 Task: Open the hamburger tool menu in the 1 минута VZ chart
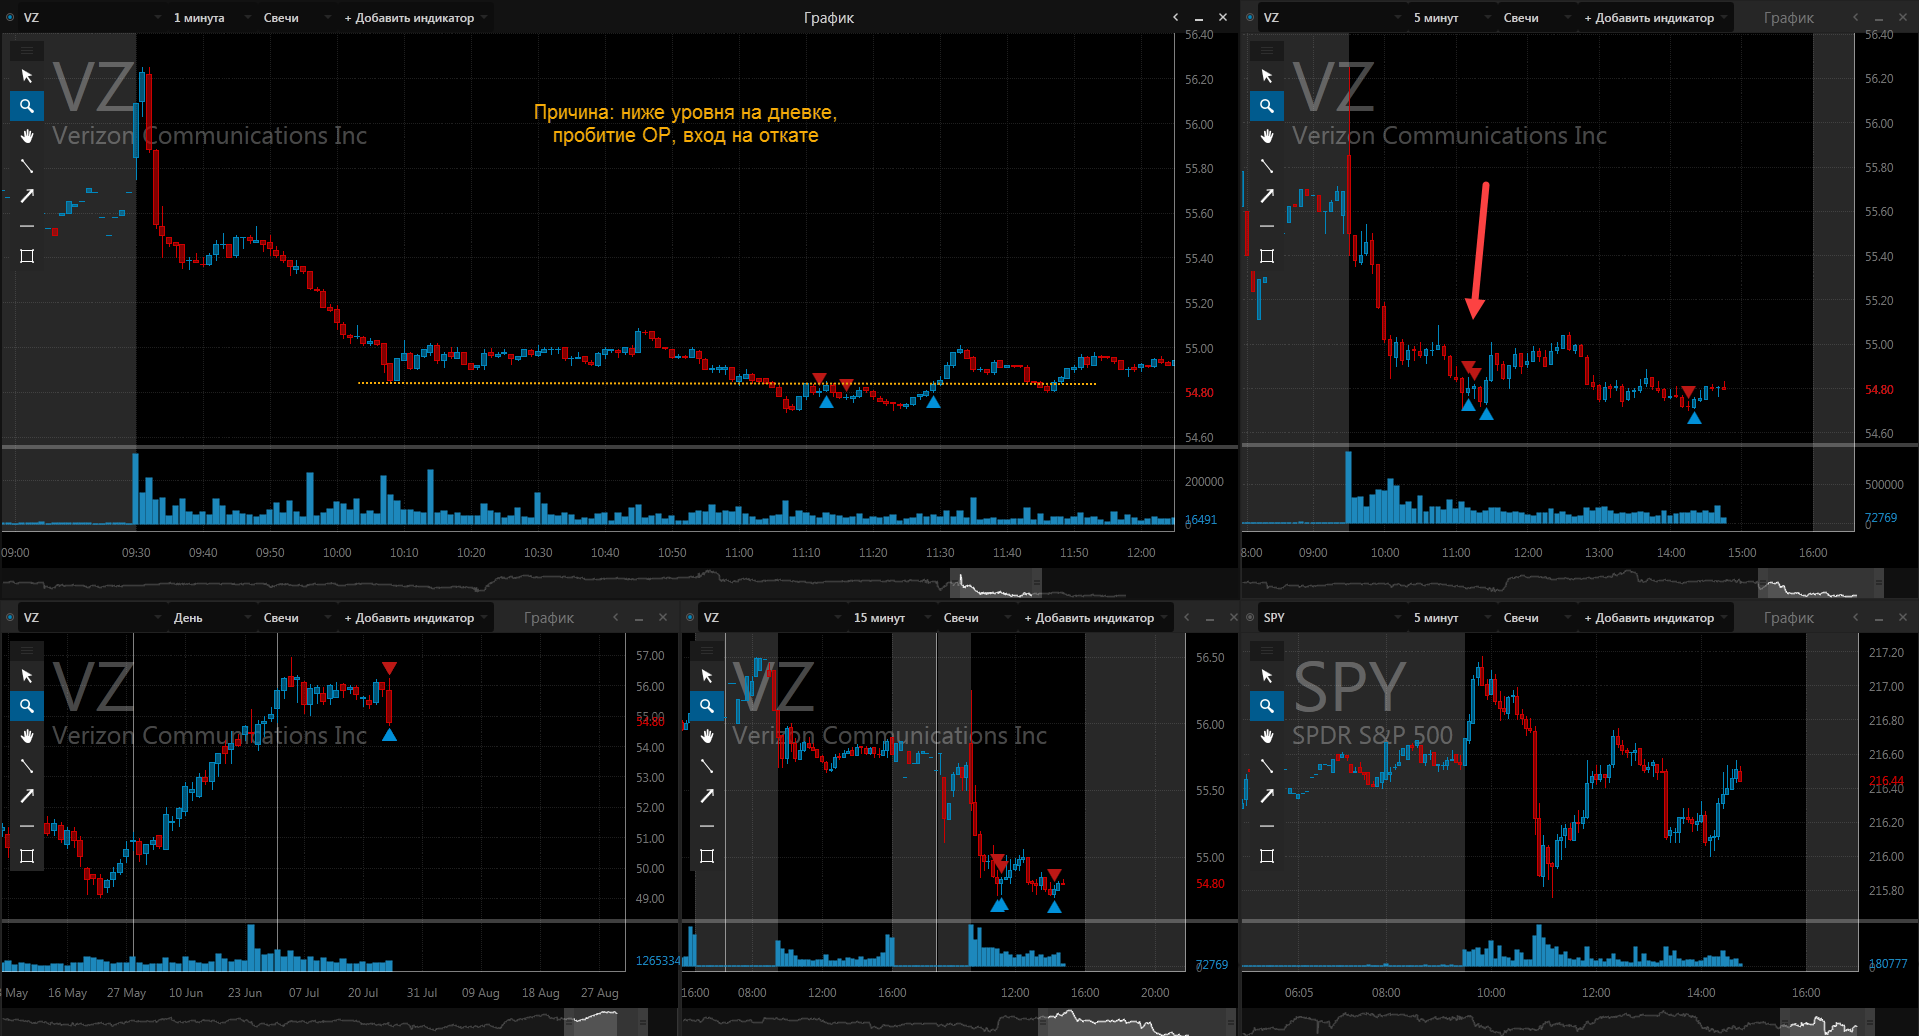pos(27,50)
